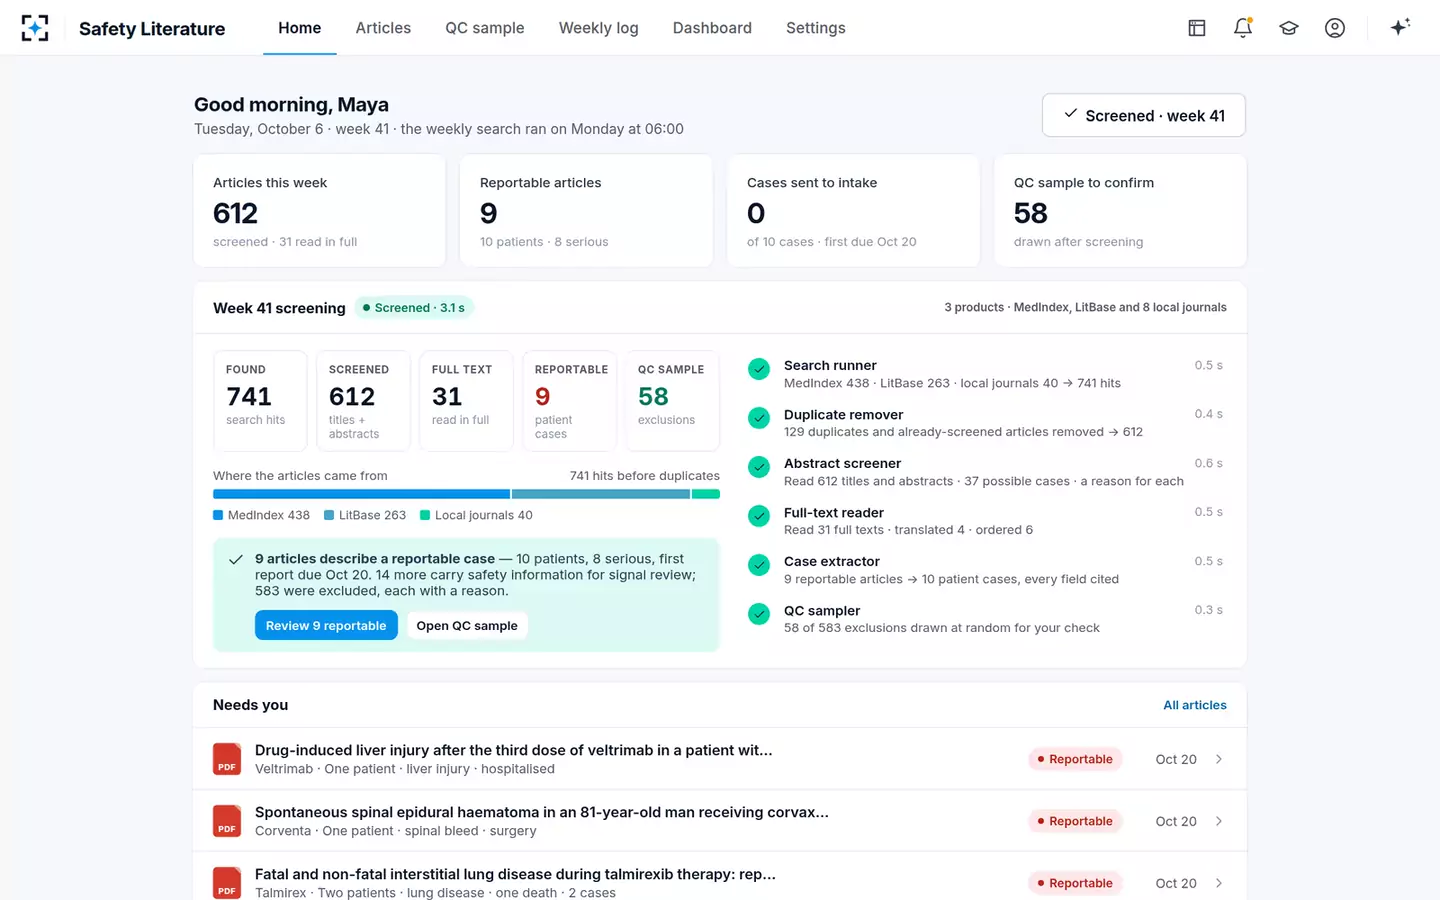Image resolution: width=1440 pixels, height=900 pixels.
Task: Follow the All articles link
Action: coord(1195,705)
